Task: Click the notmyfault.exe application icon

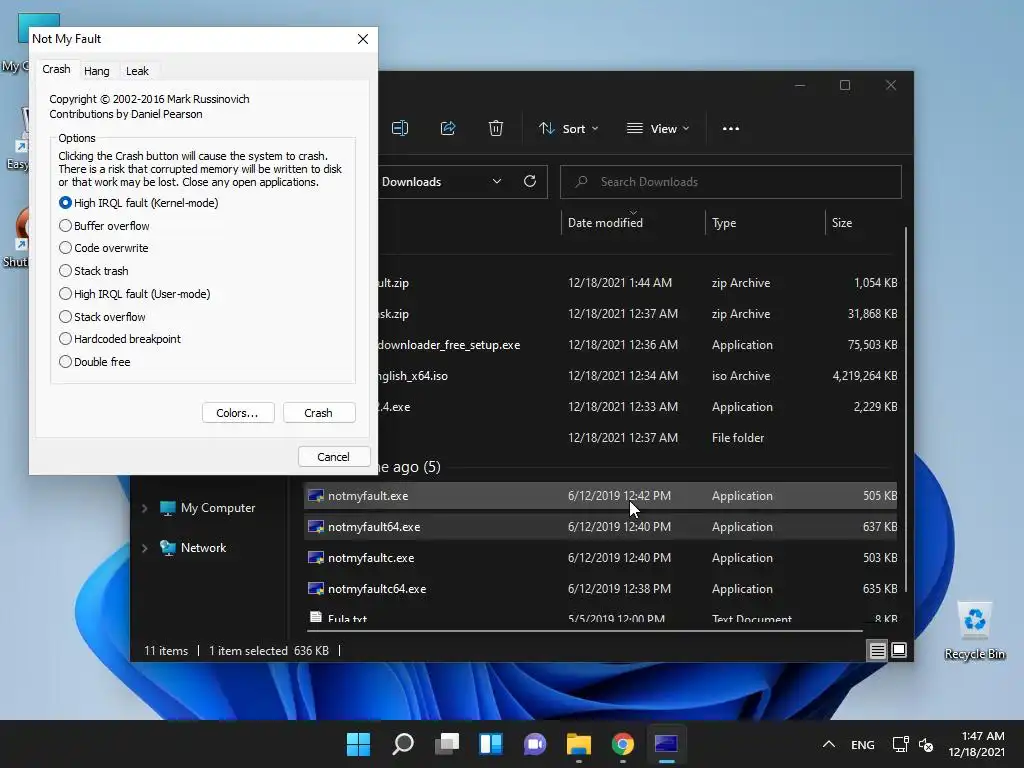Action: tap(316, 496)
